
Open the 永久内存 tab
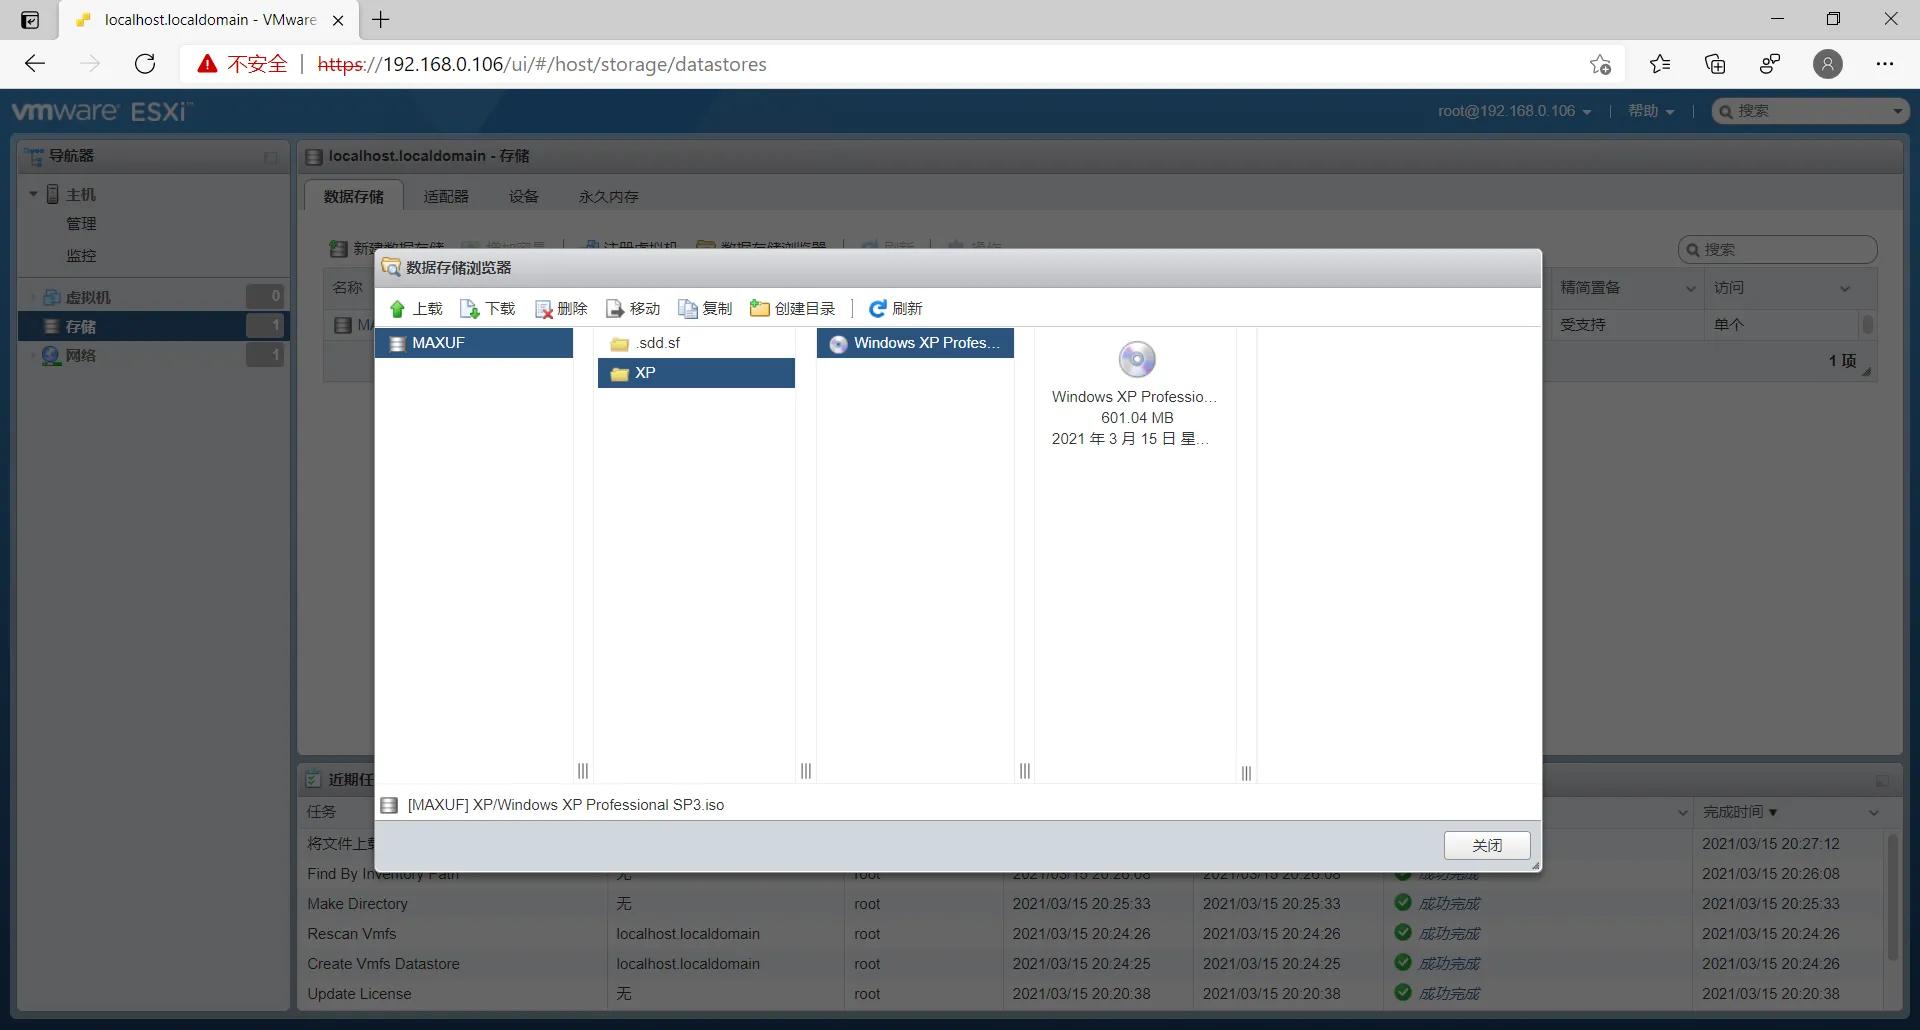pyautogui.click(x=607, y=196)
